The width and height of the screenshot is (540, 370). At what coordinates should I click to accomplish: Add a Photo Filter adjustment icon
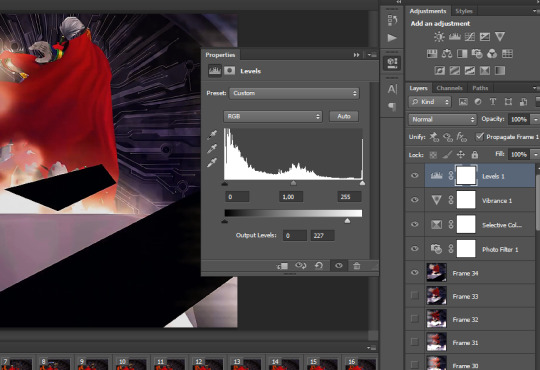click(x=477, y=53)
